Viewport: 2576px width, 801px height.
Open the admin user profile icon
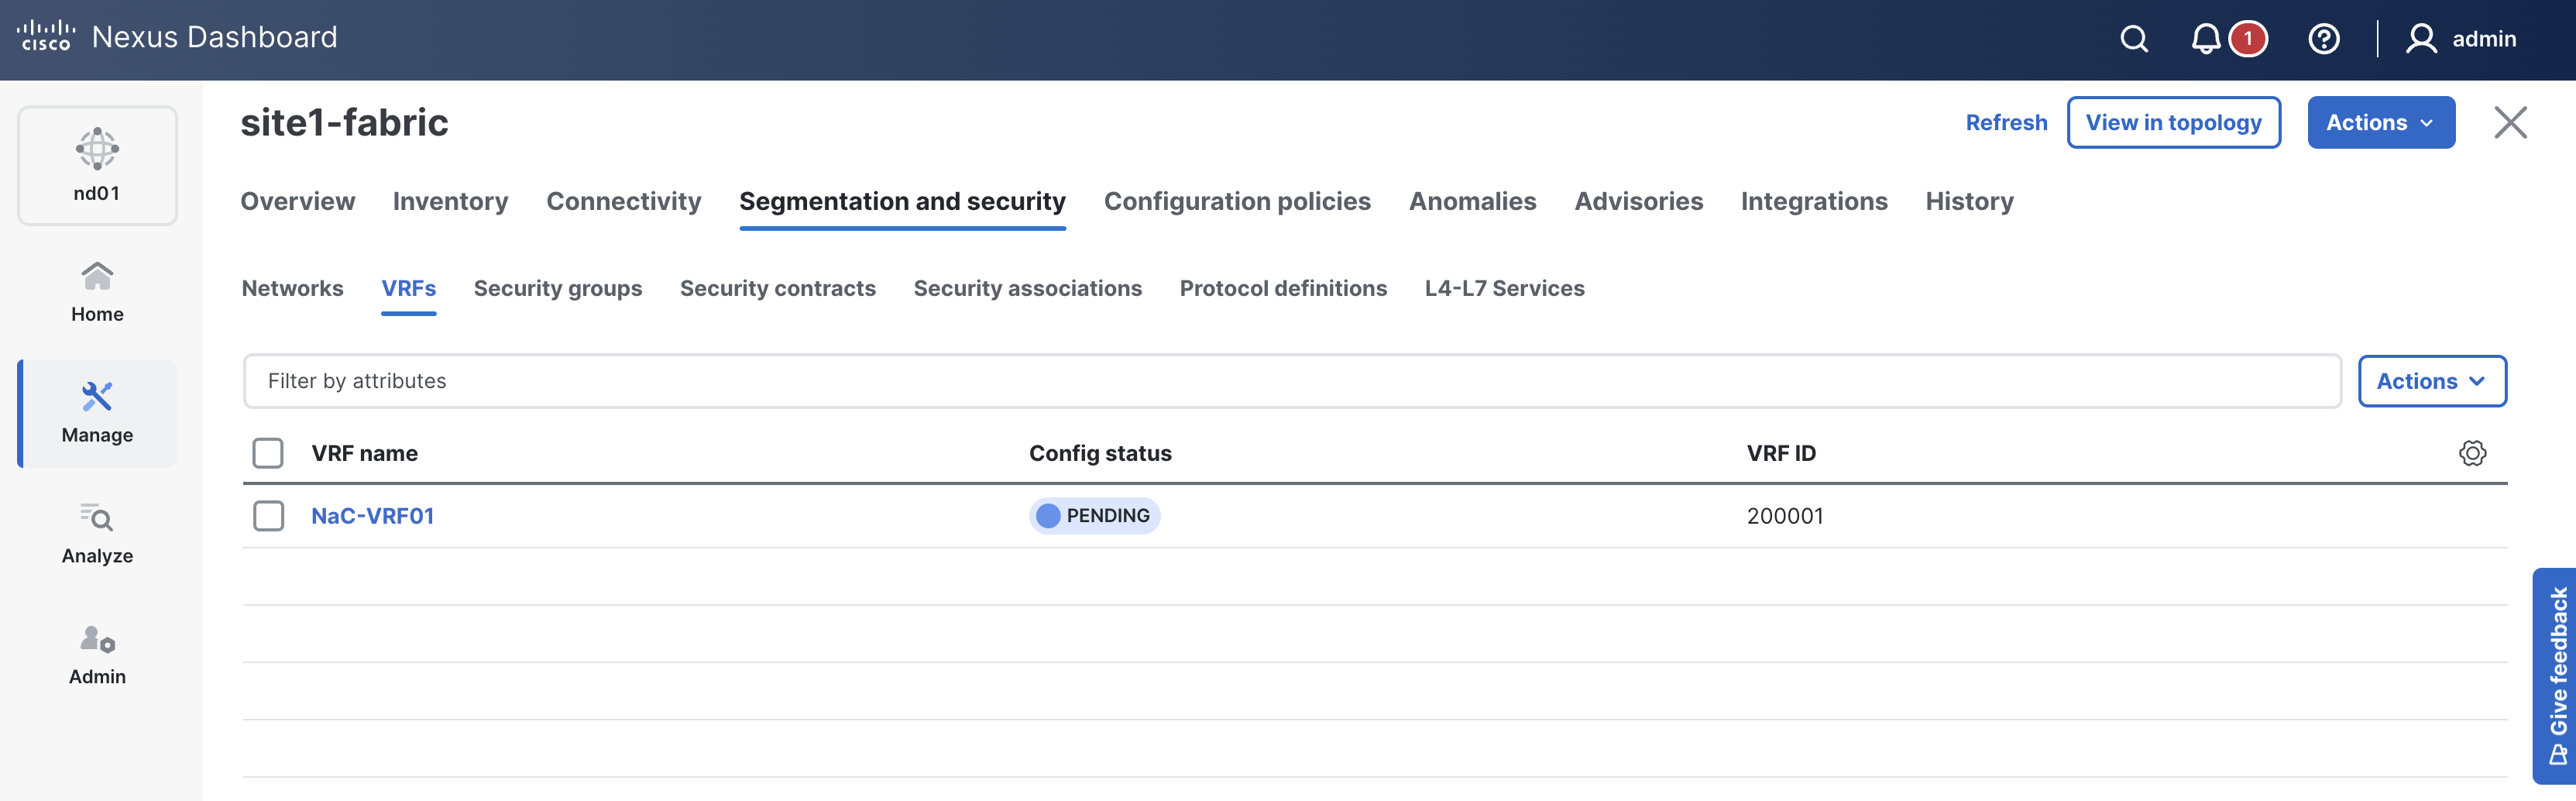tap(2421, 39)
